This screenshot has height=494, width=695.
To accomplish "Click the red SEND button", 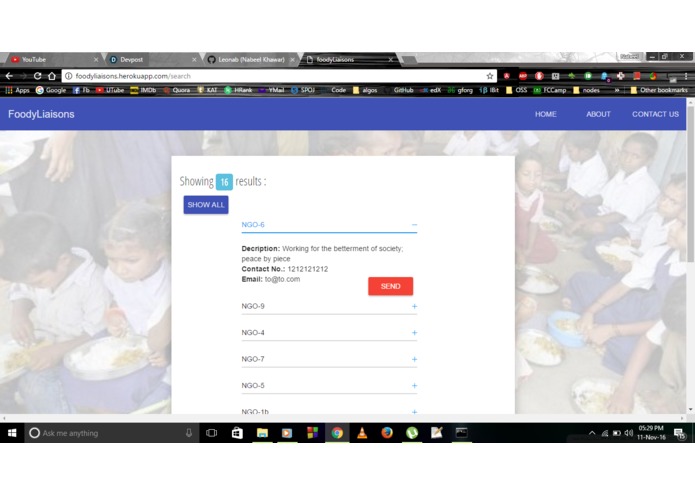I will [x=390, y=286].
